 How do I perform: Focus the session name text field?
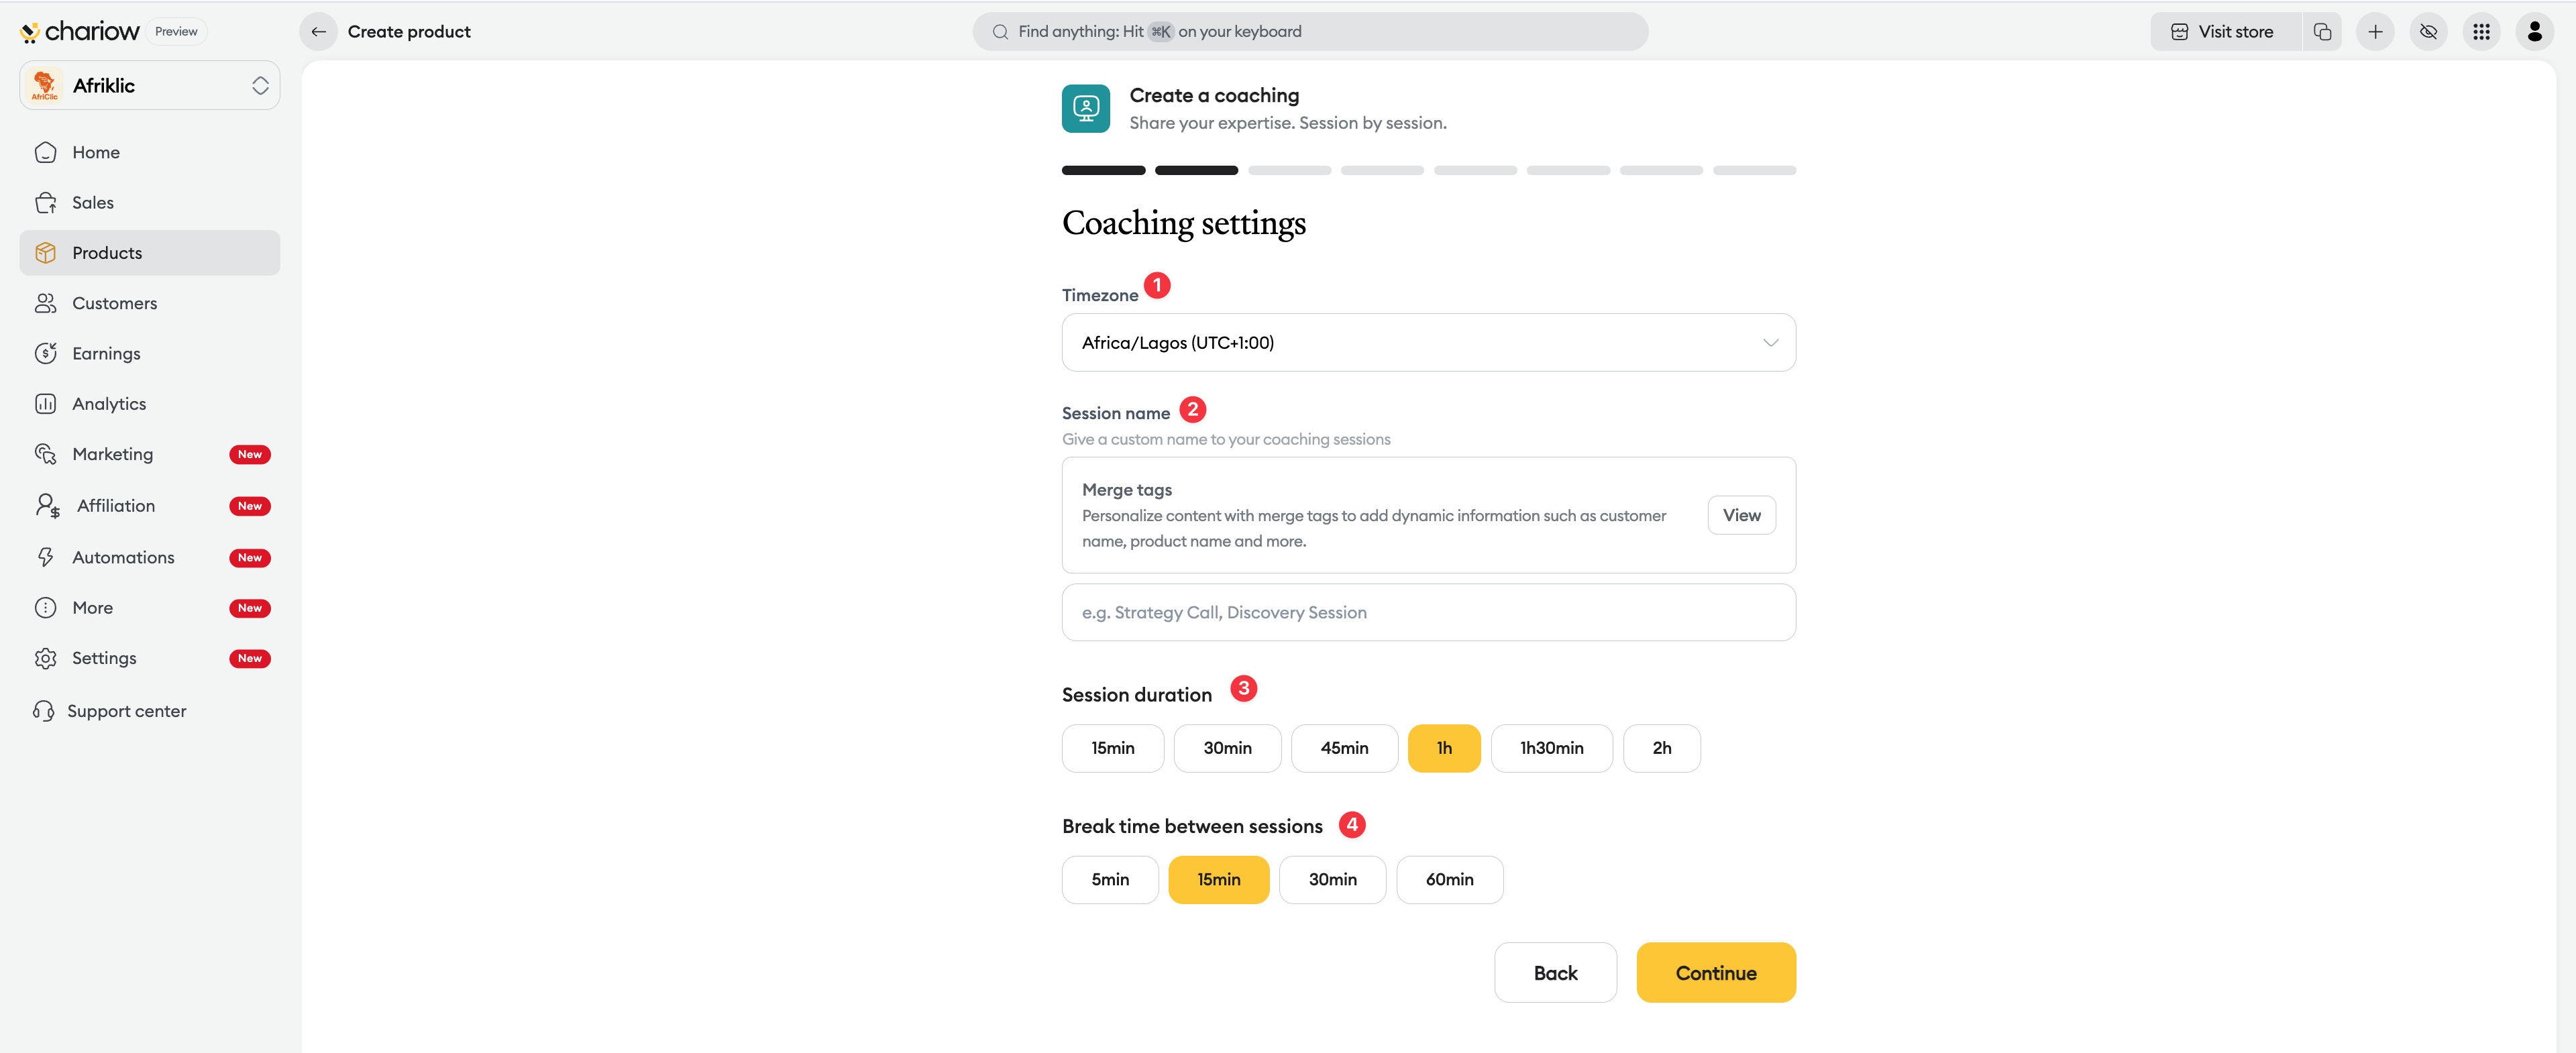tap(1428, 612)
